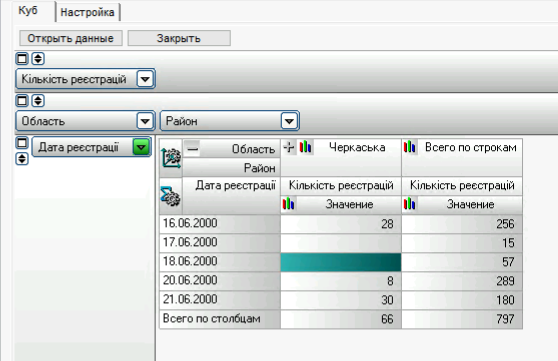
Task: Collapse the Область header minus button
Action: [193, 148]
